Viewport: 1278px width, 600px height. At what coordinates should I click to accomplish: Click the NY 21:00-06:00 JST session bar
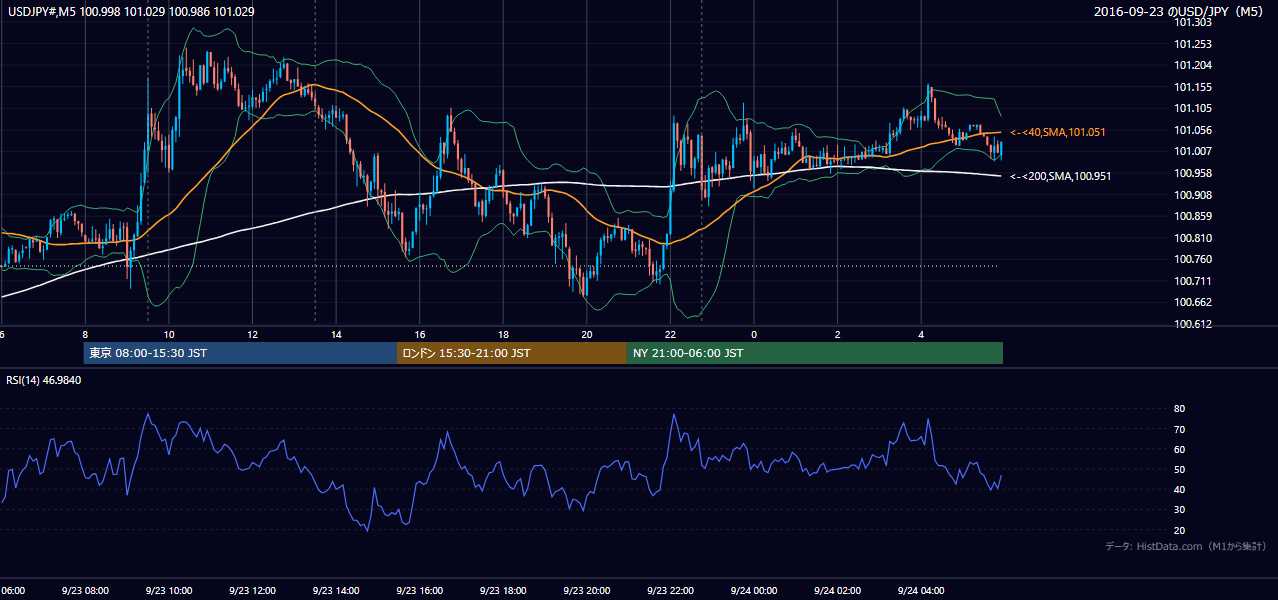815,353
